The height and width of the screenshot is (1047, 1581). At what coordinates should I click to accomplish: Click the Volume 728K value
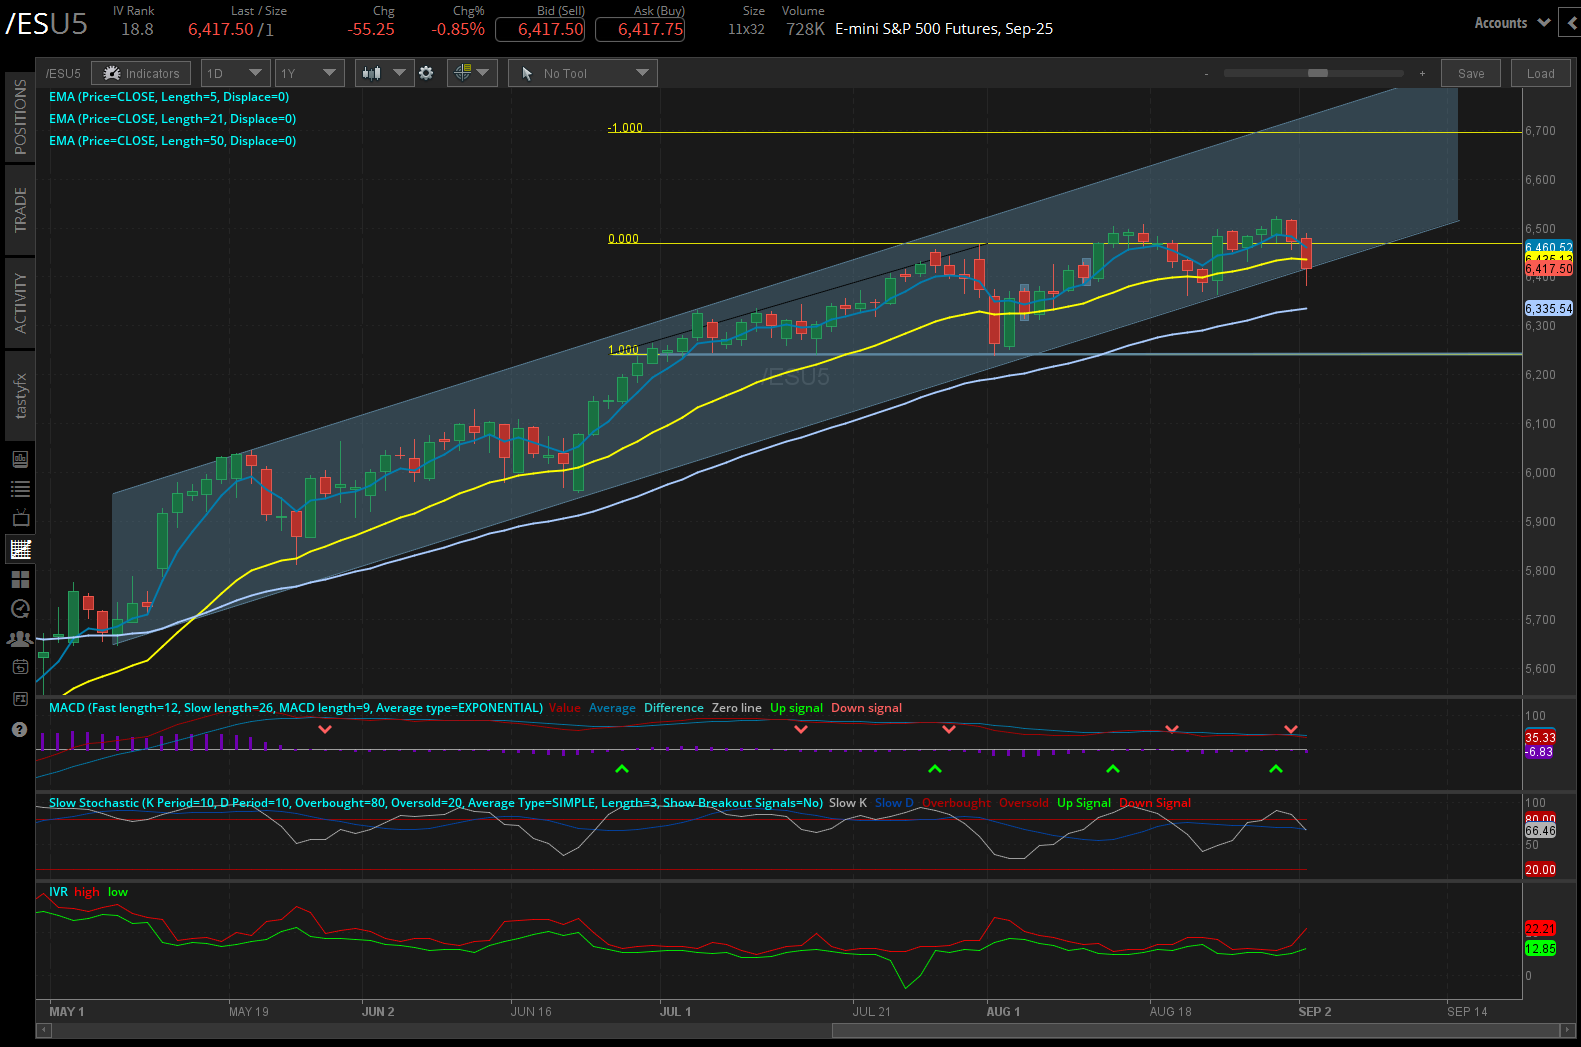[x=805, y=30]
